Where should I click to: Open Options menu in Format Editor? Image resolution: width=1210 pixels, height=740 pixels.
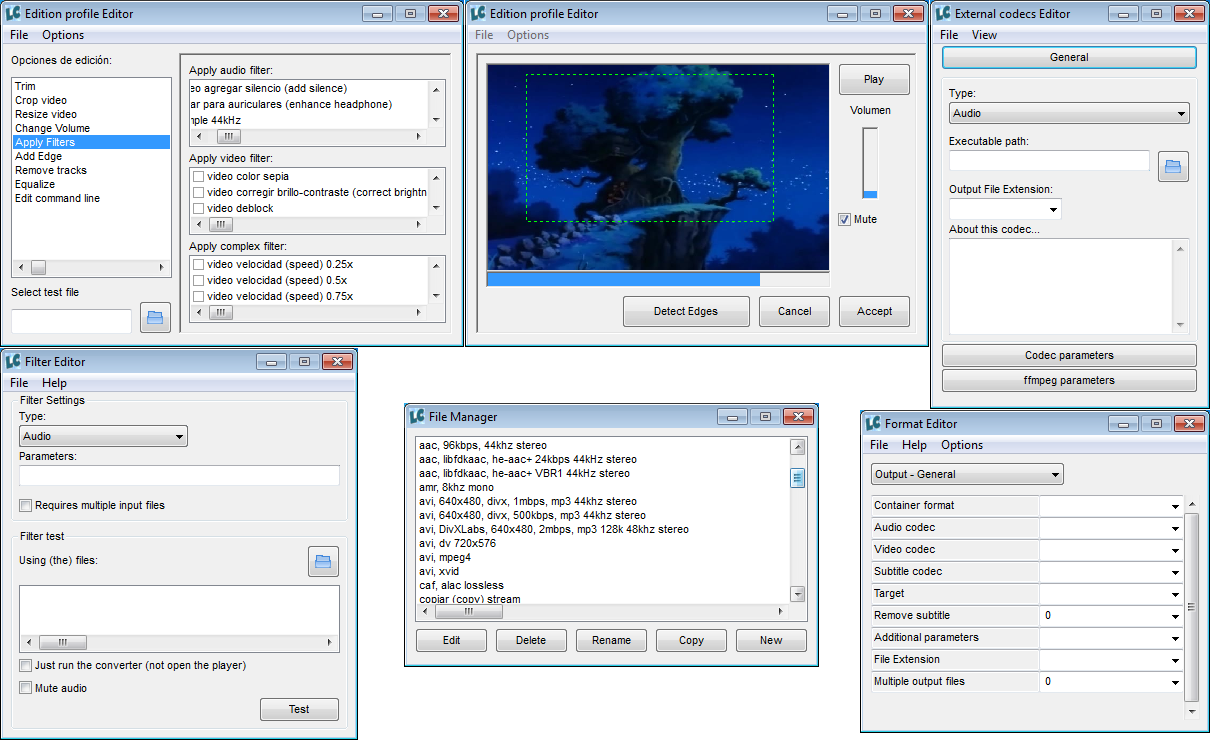coord(962,445)
